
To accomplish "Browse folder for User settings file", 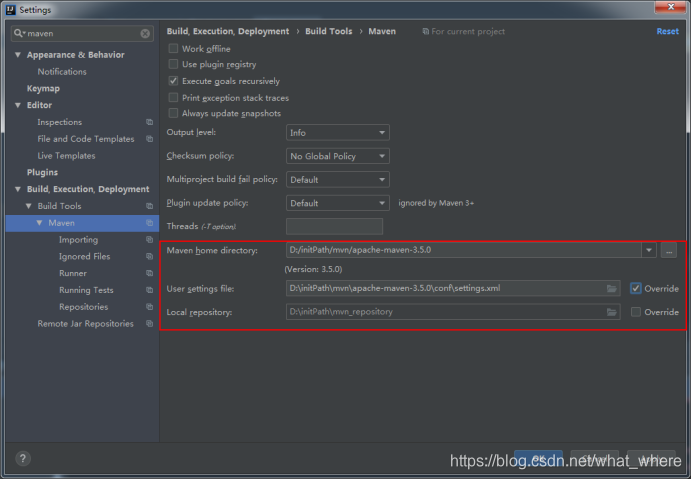I will pos(612,289).
